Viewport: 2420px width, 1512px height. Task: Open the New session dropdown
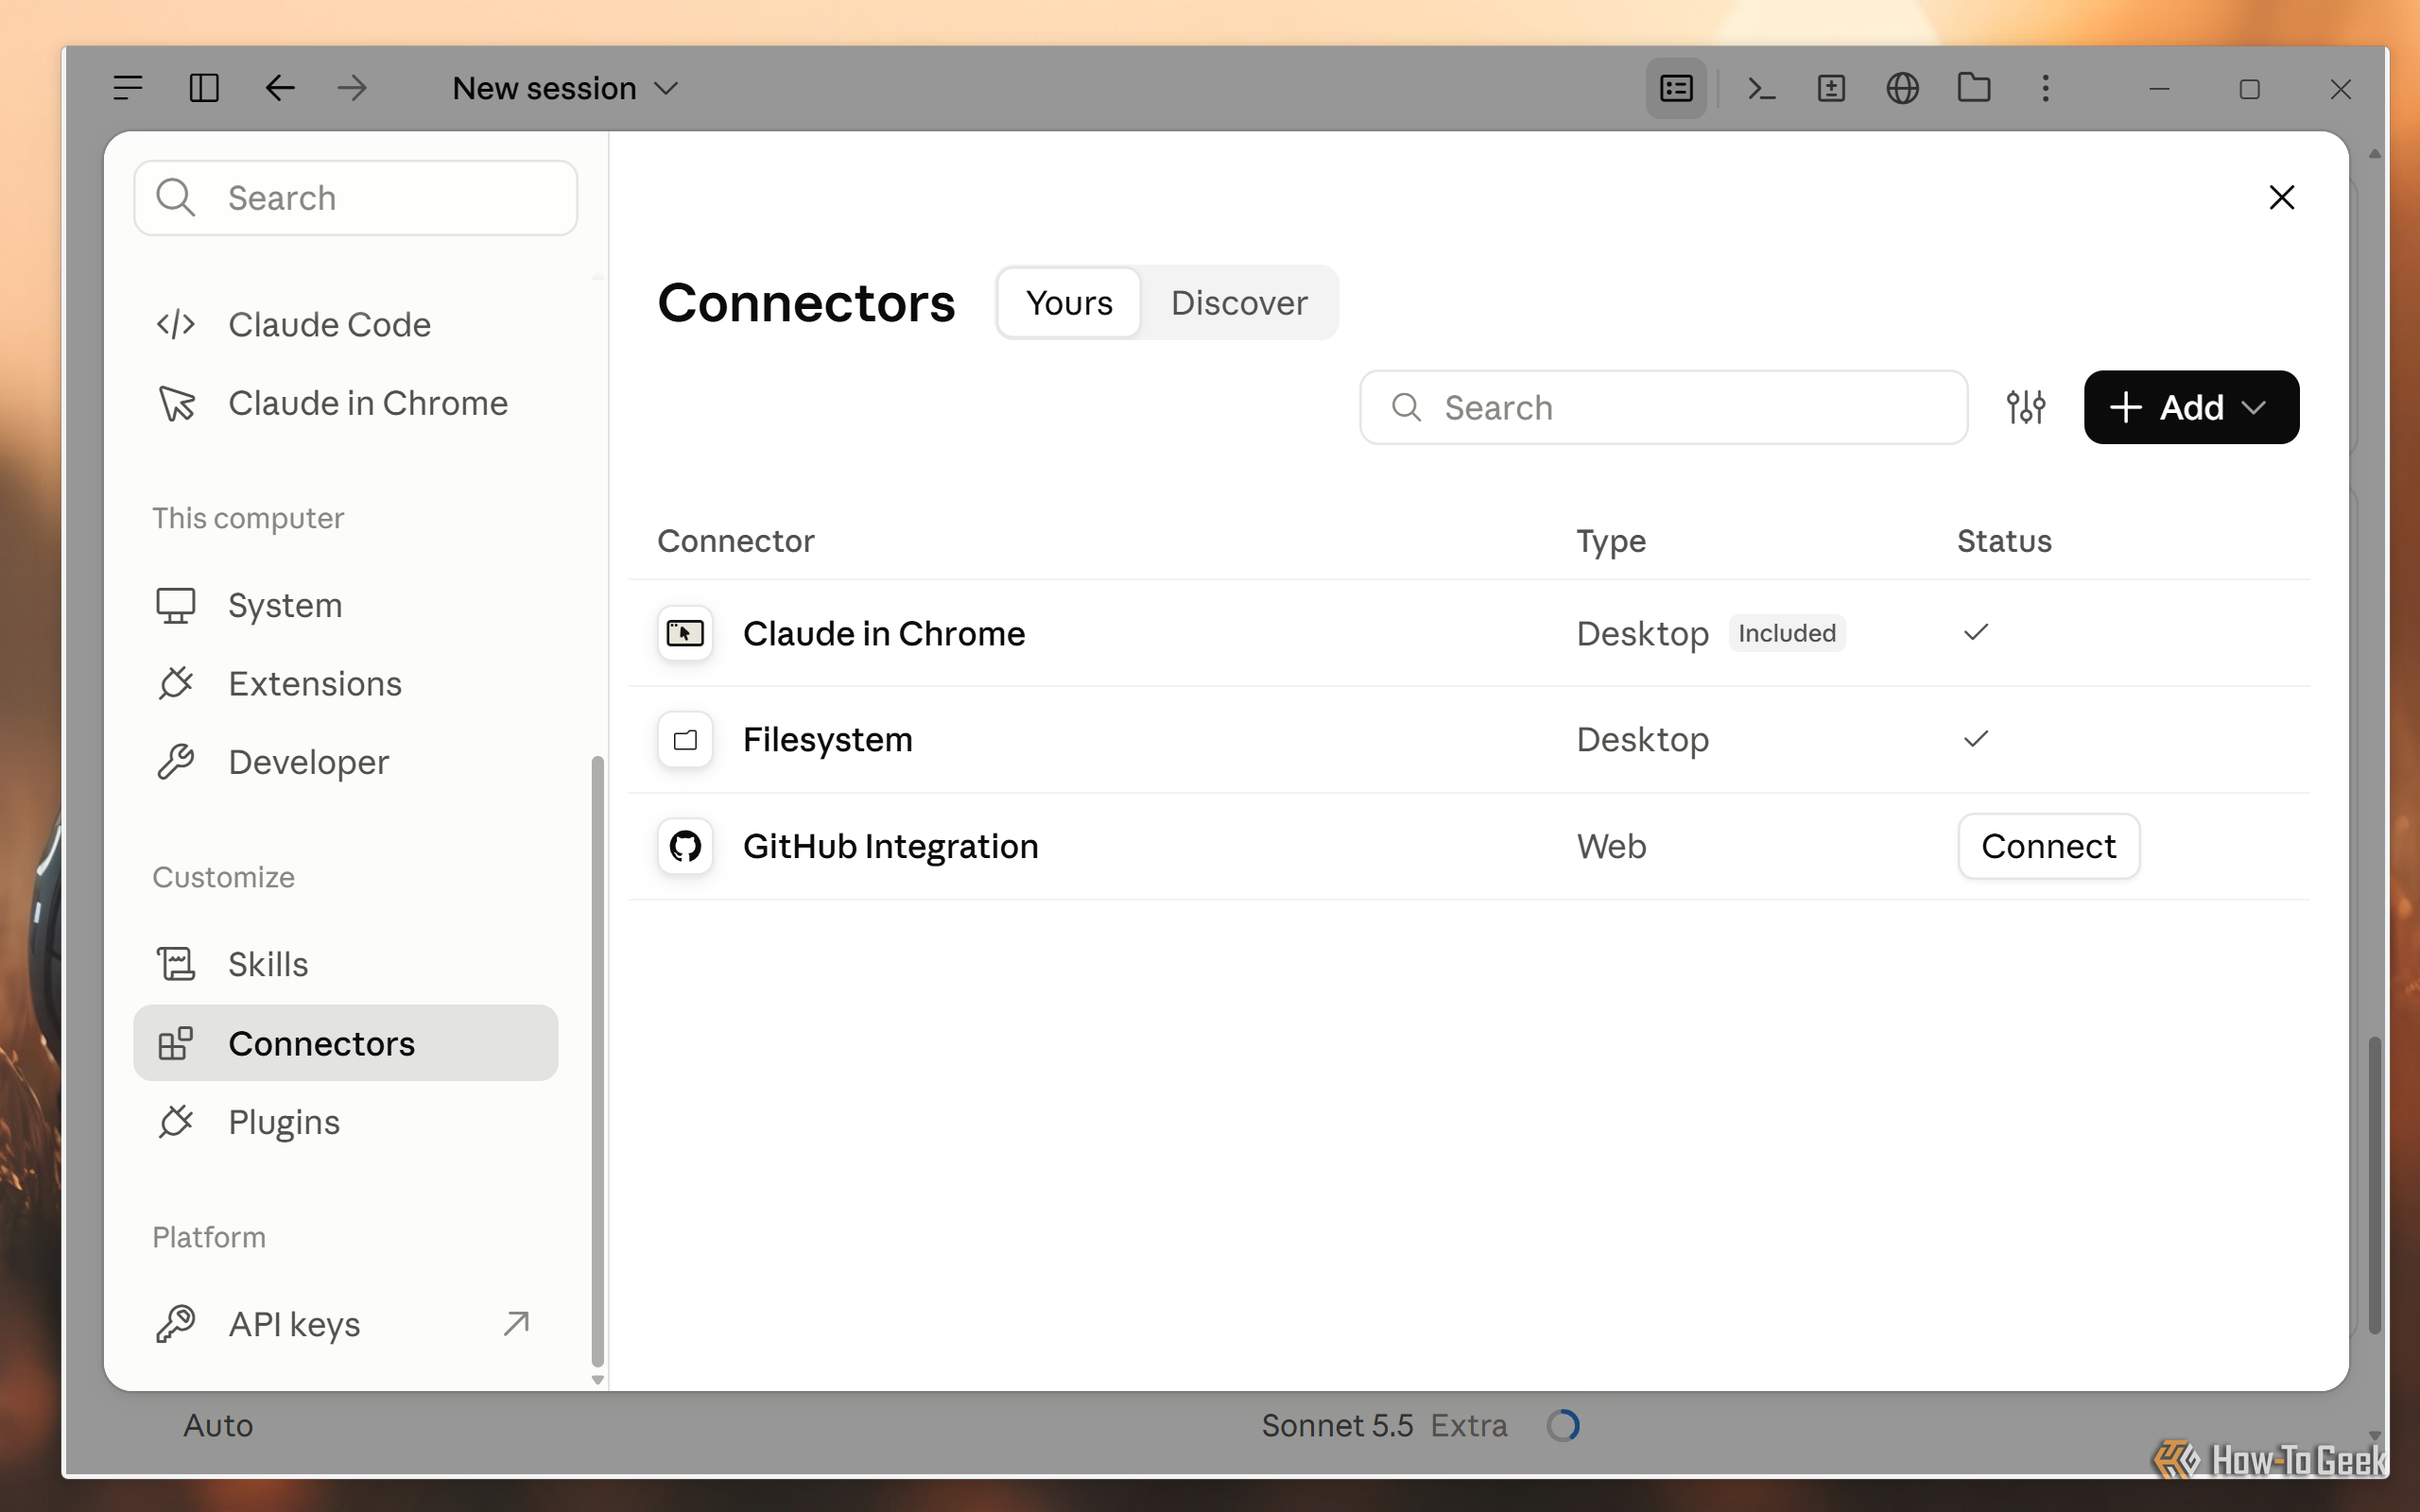click(x=566, y=88)
